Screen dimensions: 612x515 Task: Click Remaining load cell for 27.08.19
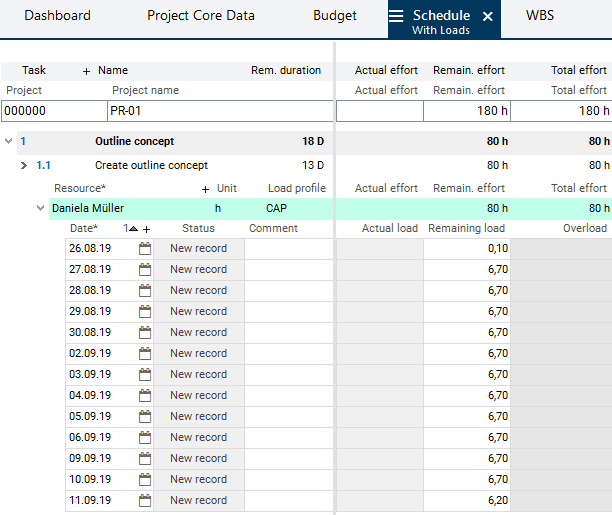[x=468, y=269]
